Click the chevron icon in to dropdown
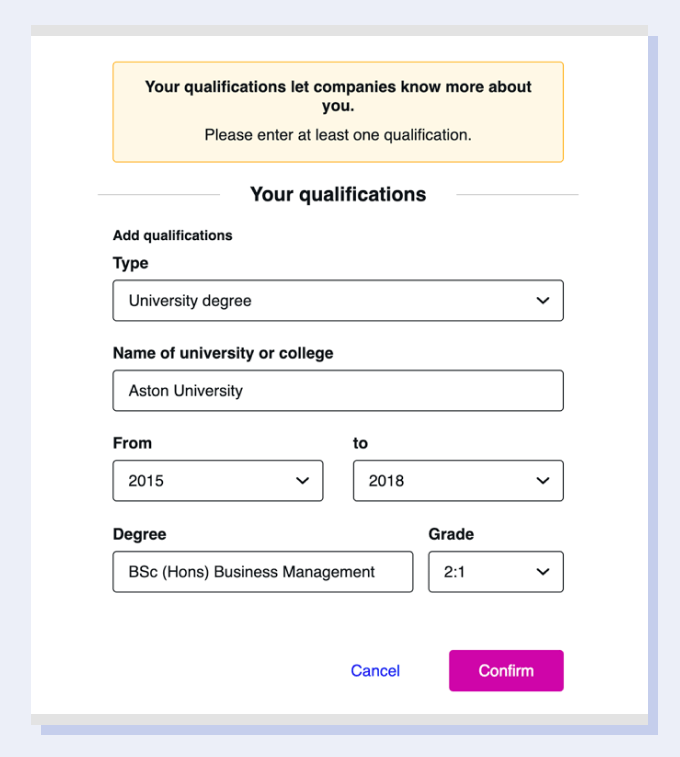Image resolution: width=680 pixels, height=757 pixels. (x=543, y=481)
